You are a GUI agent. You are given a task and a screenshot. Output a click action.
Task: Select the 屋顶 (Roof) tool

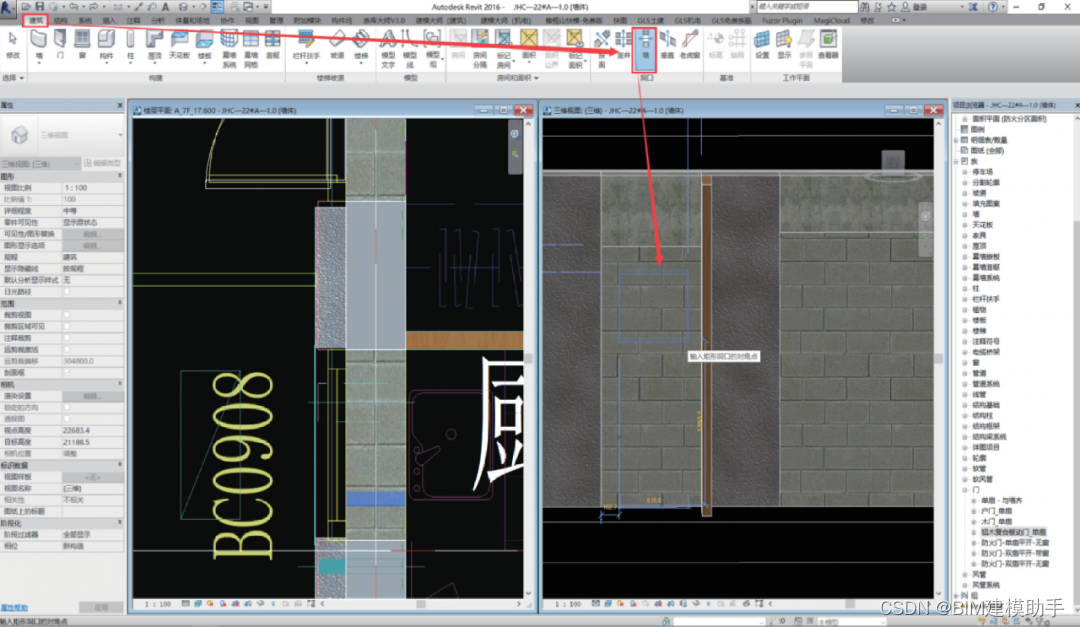[x=155, y=45]
